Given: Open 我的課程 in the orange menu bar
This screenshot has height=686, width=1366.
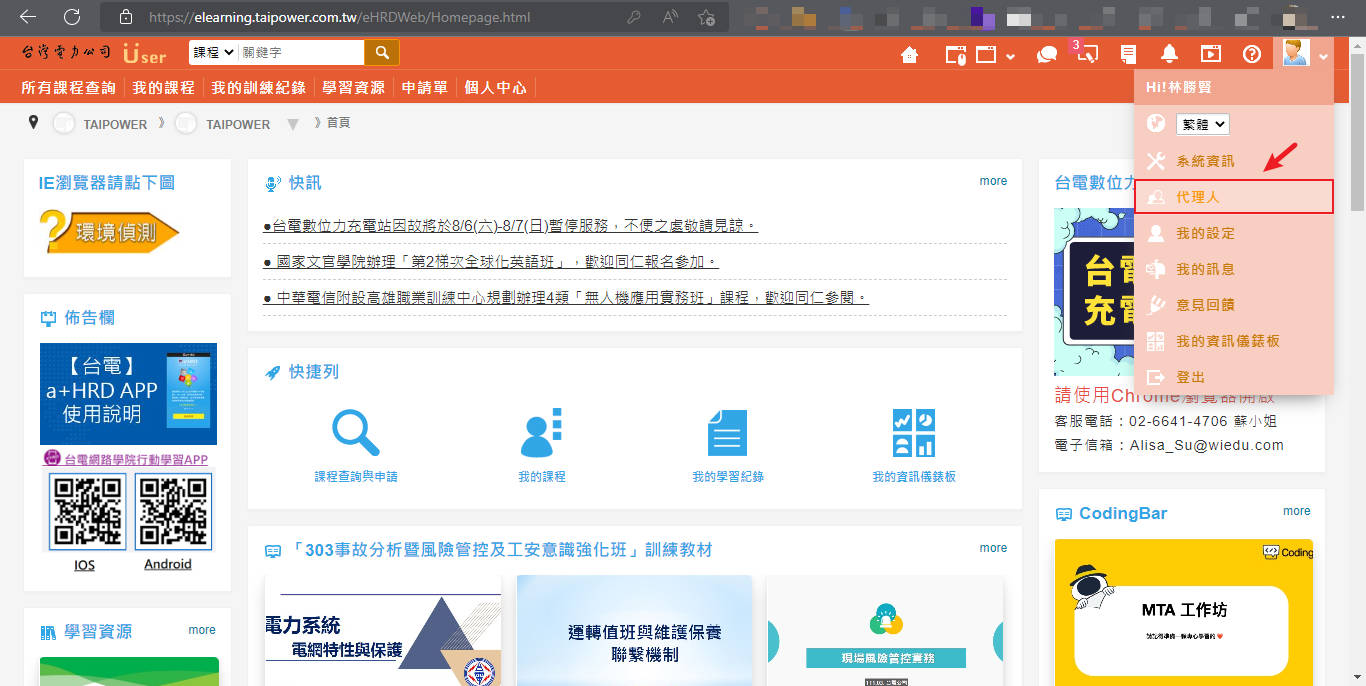Looking at the screenshot, I should [x=163, y=87].
